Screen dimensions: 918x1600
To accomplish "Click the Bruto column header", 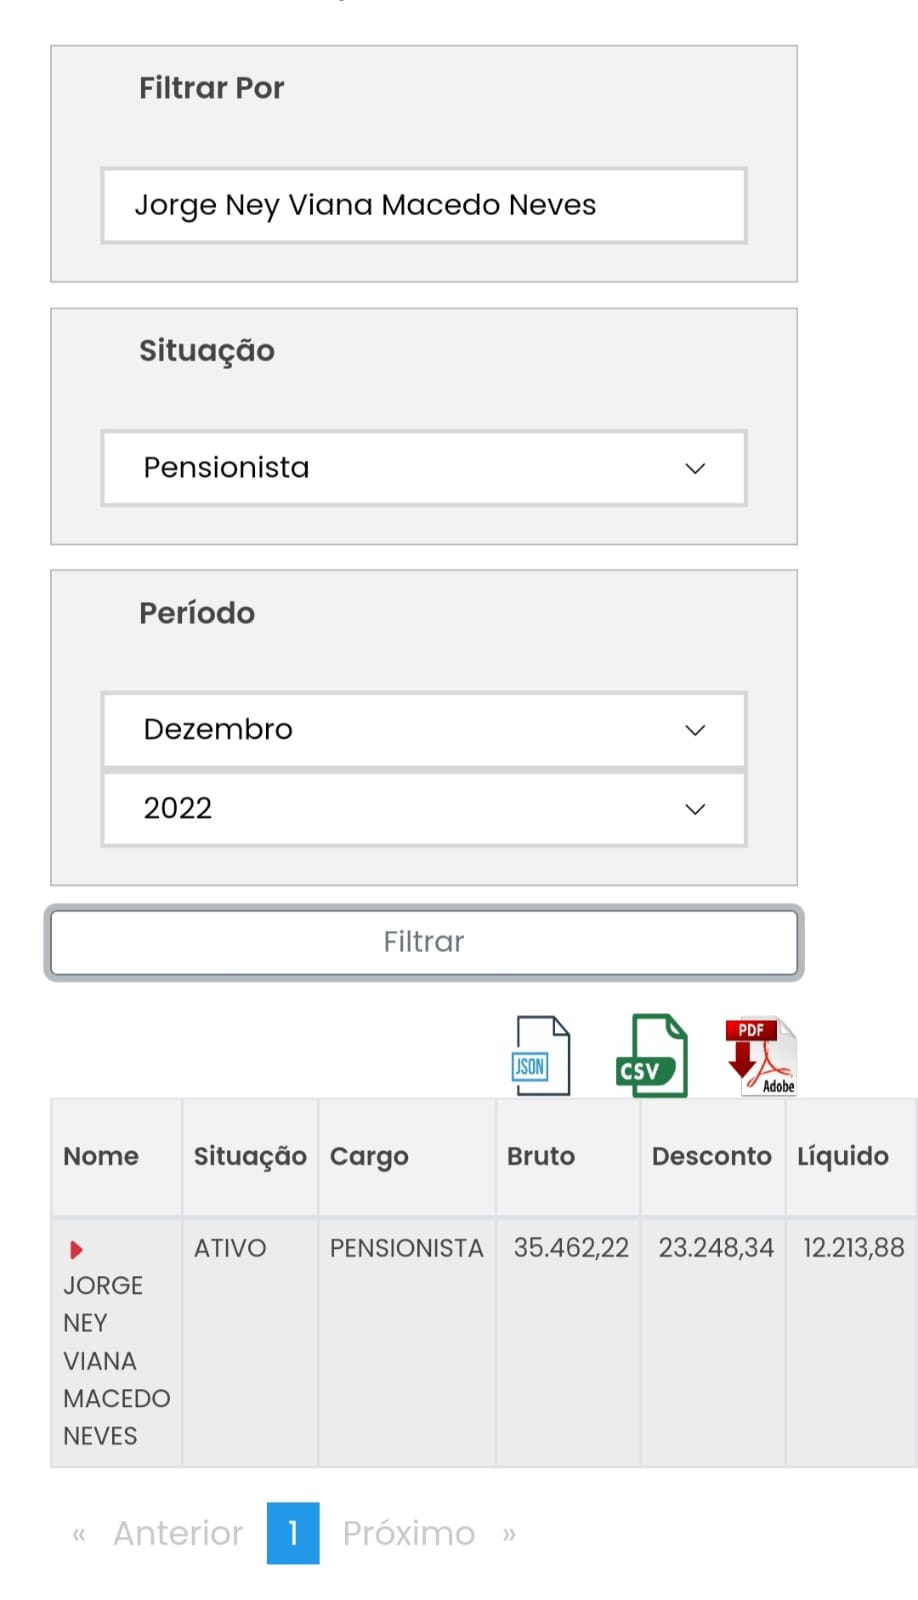I will tap(541, 1156).
